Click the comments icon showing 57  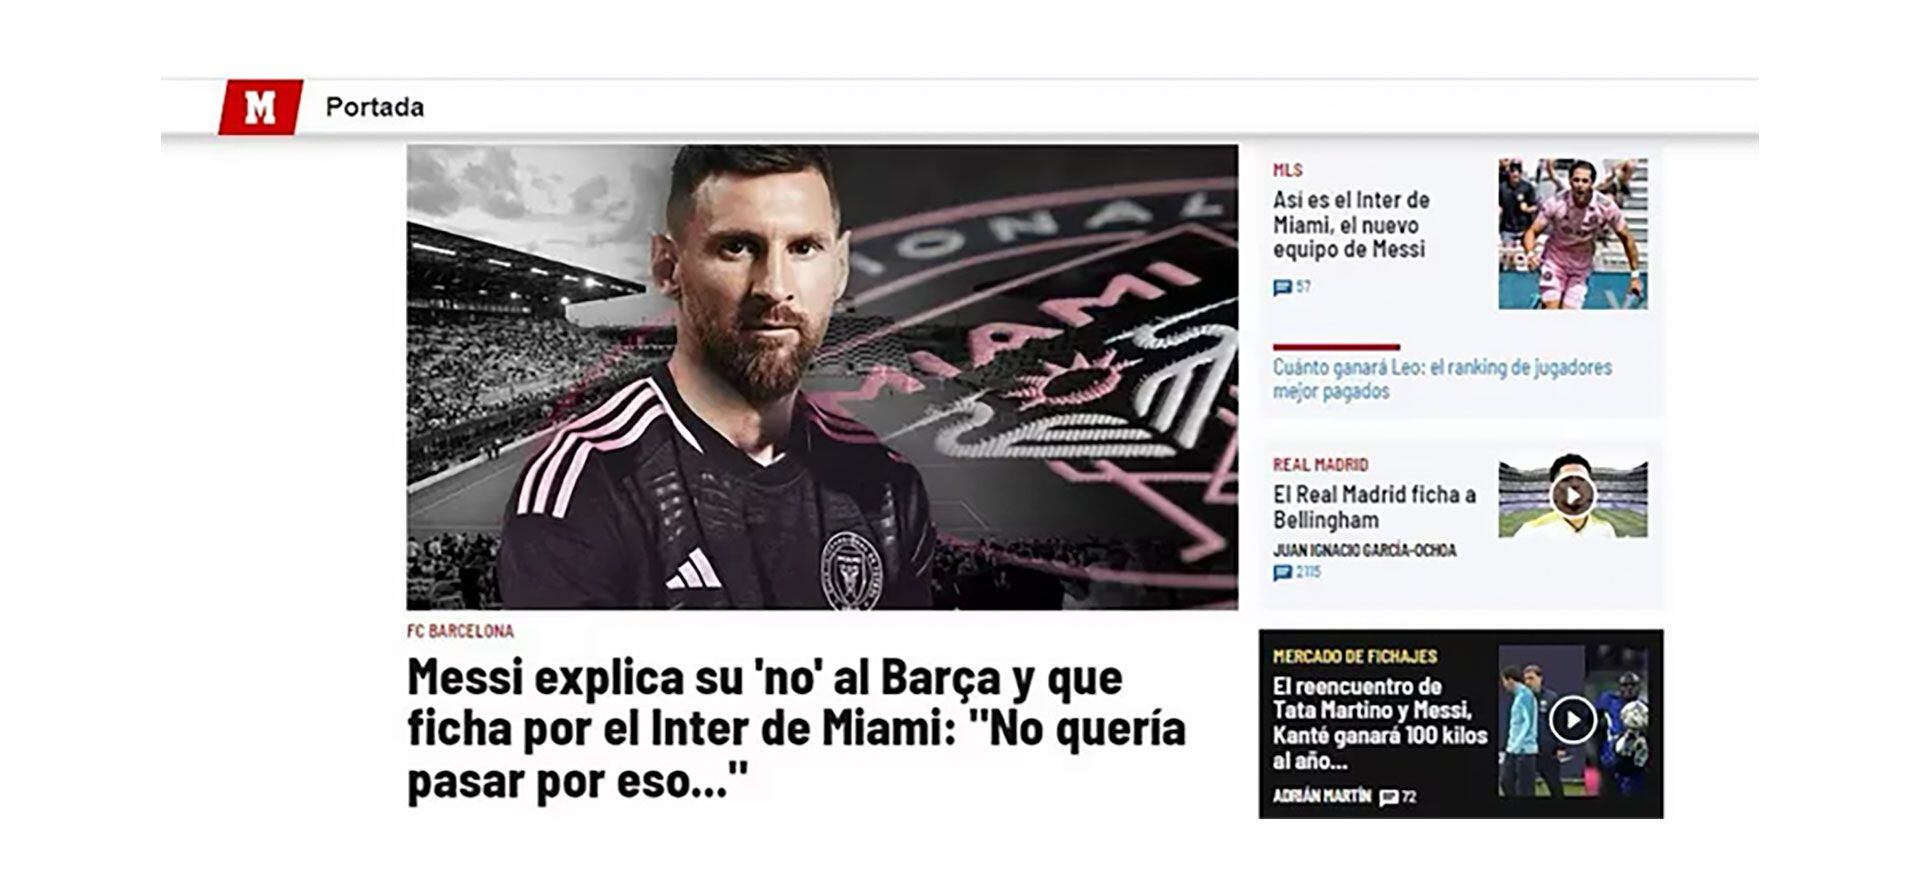[1282, 288]
